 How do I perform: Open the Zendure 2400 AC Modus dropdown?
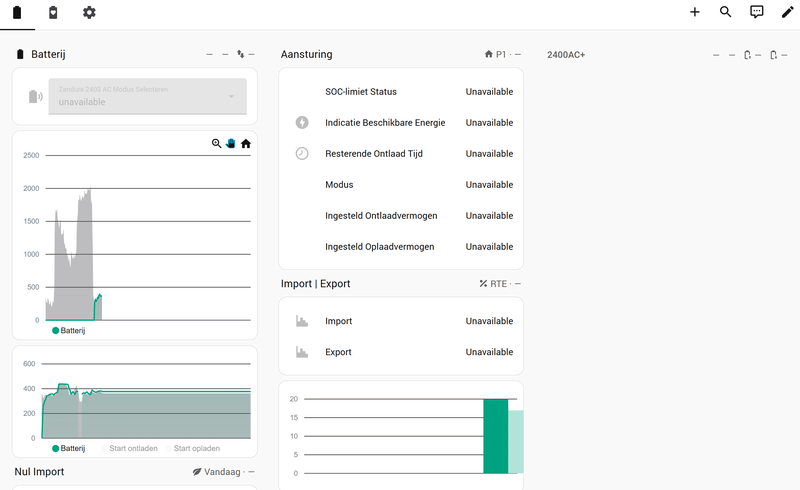(x=147, y=96)
